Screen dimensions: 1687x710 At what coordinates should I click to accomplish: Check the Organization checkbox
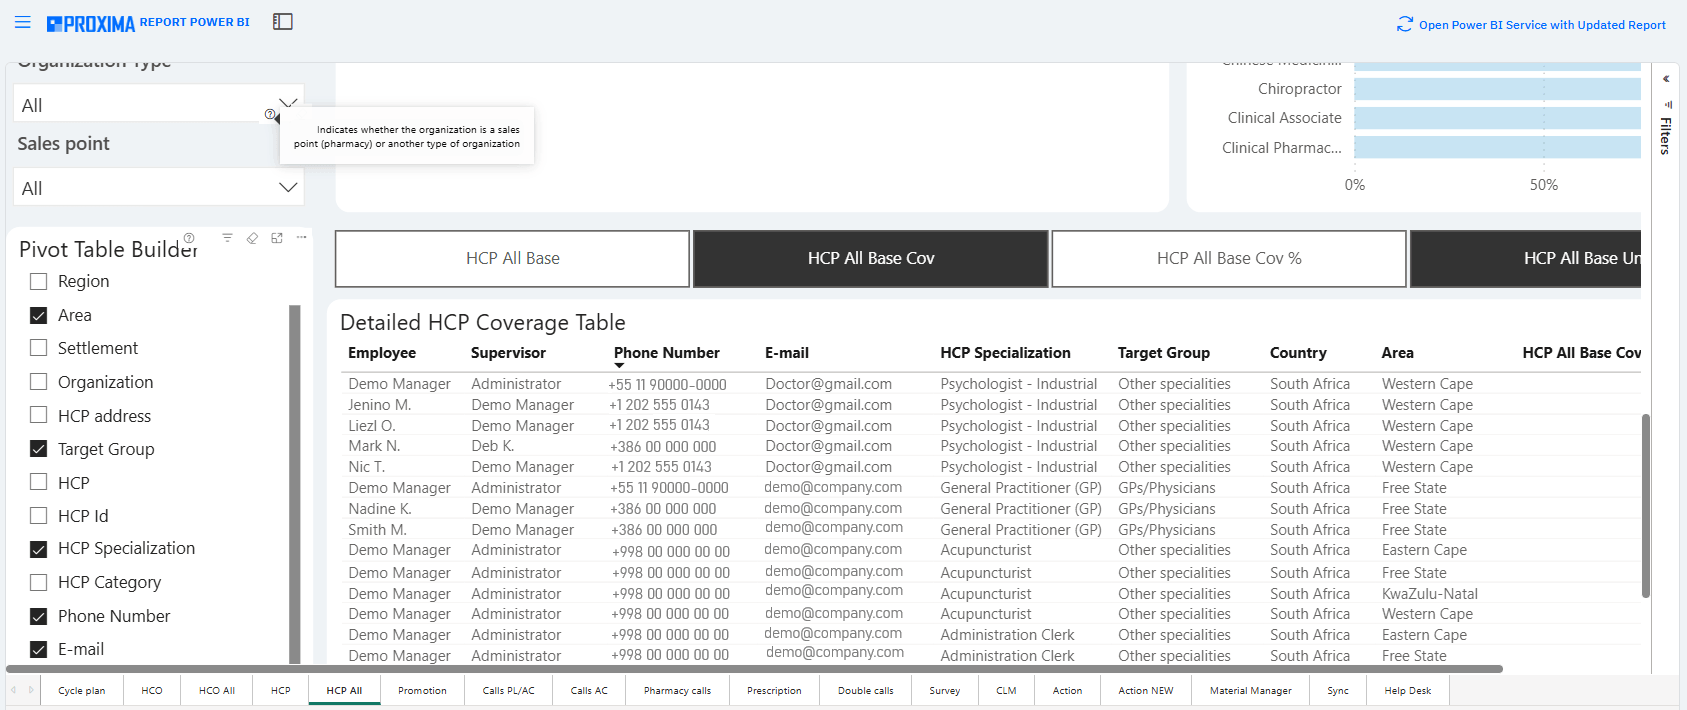(39, 382)
